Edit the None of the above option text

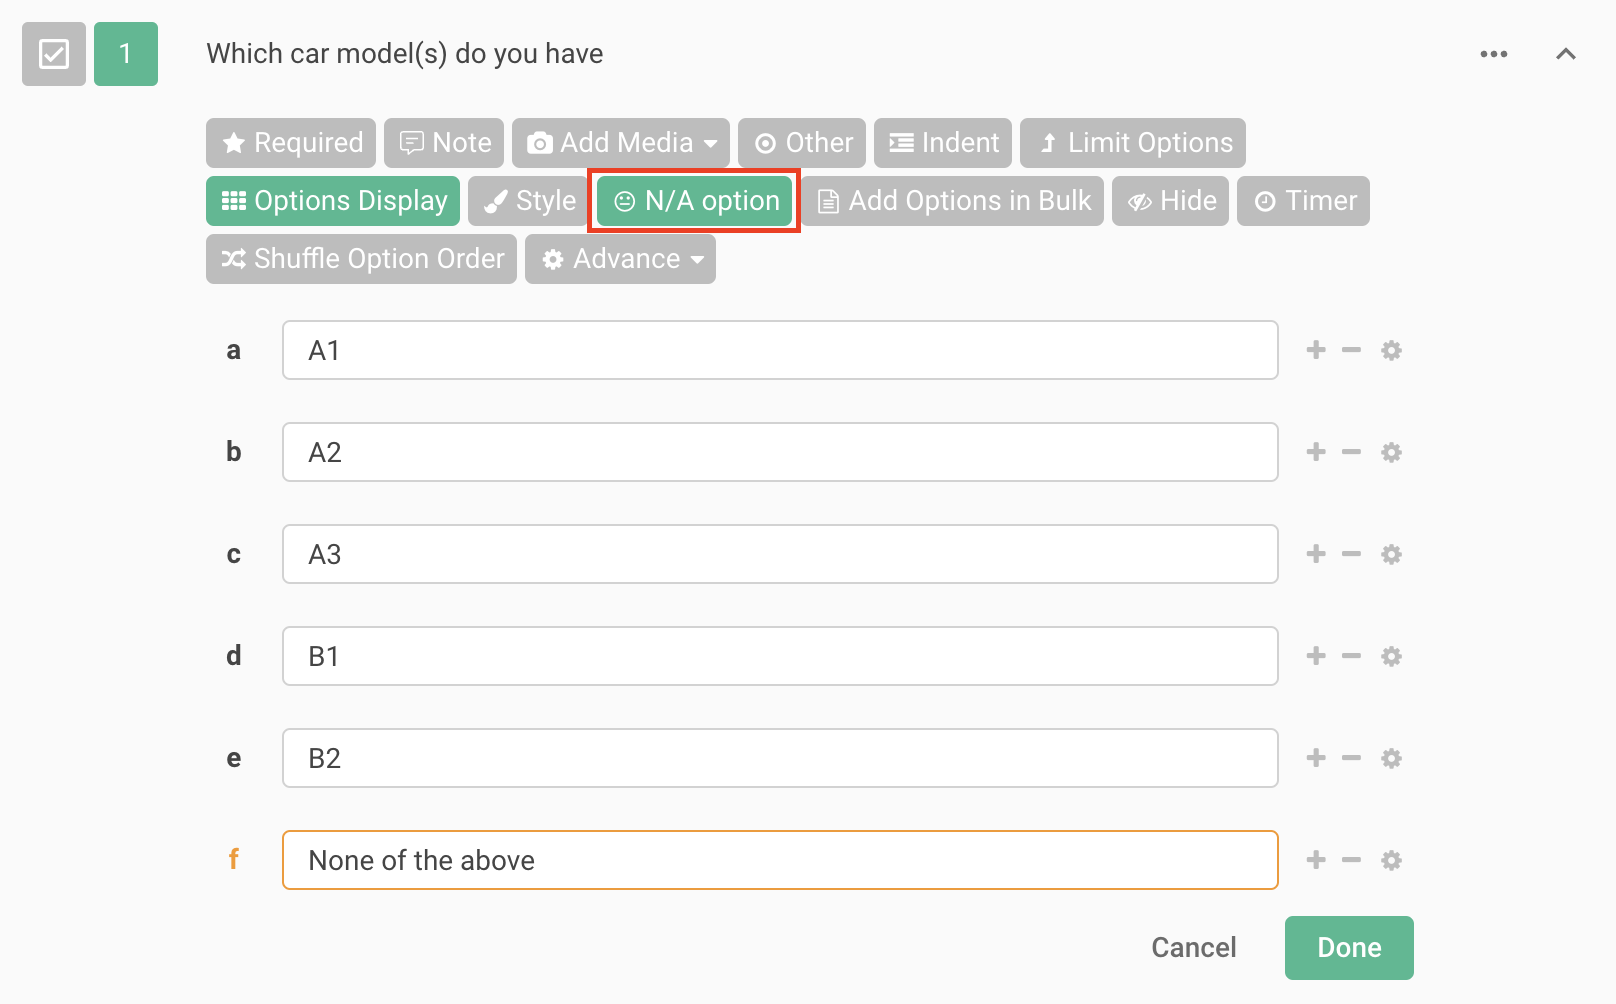pos(780,860)
